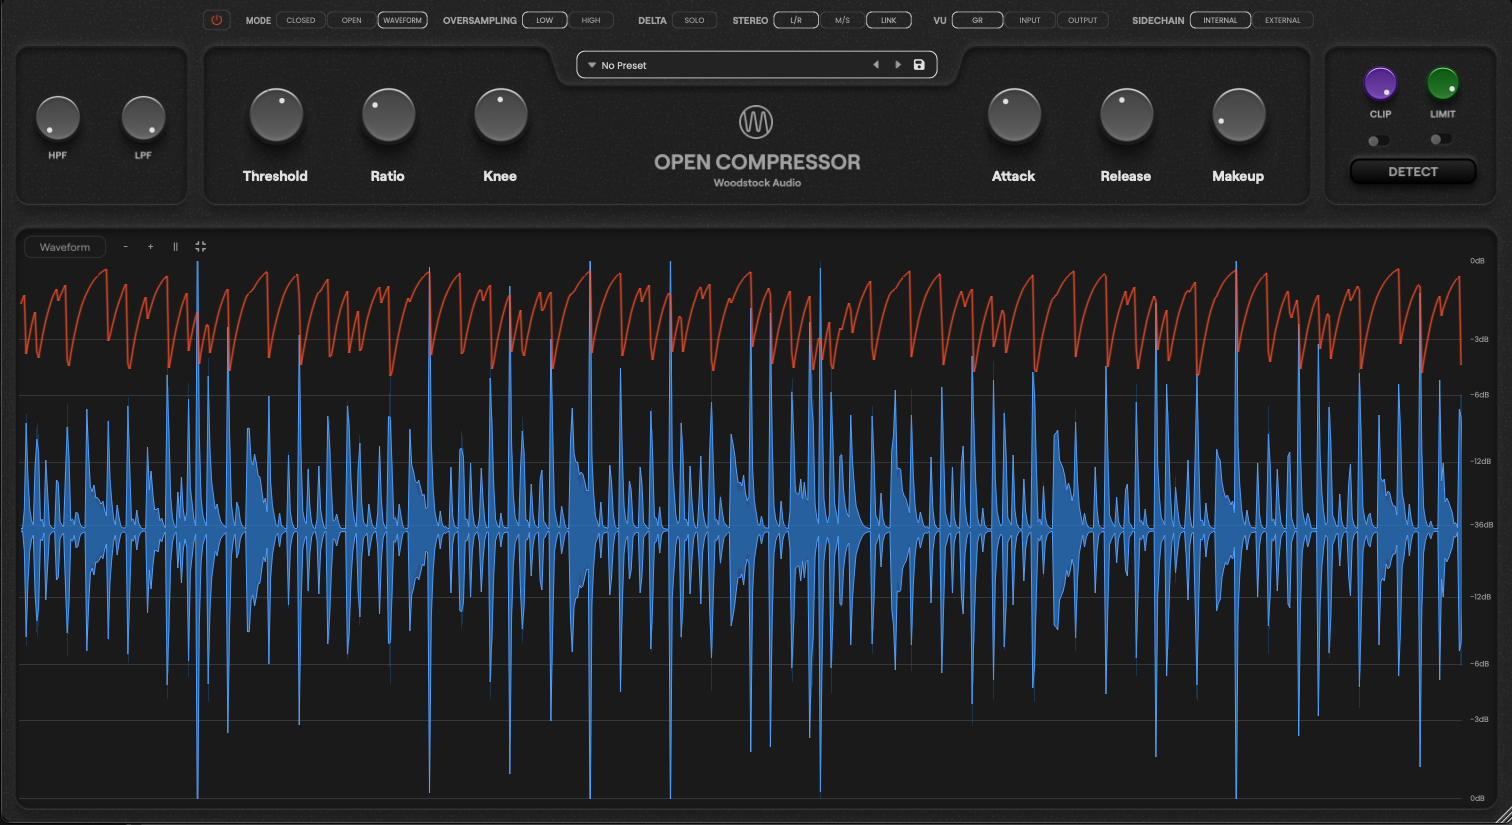Enable DELTA SOLO
Viewport: 1512px width, 825px height.
694,20
